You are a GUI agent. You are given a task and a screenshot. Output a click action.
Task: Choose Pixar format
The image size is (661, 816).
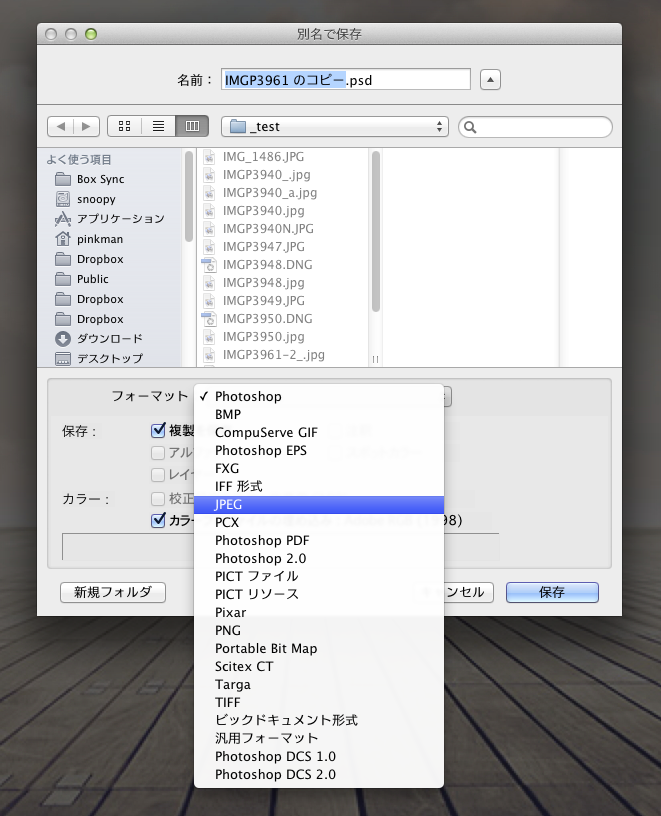pos(319,613)
